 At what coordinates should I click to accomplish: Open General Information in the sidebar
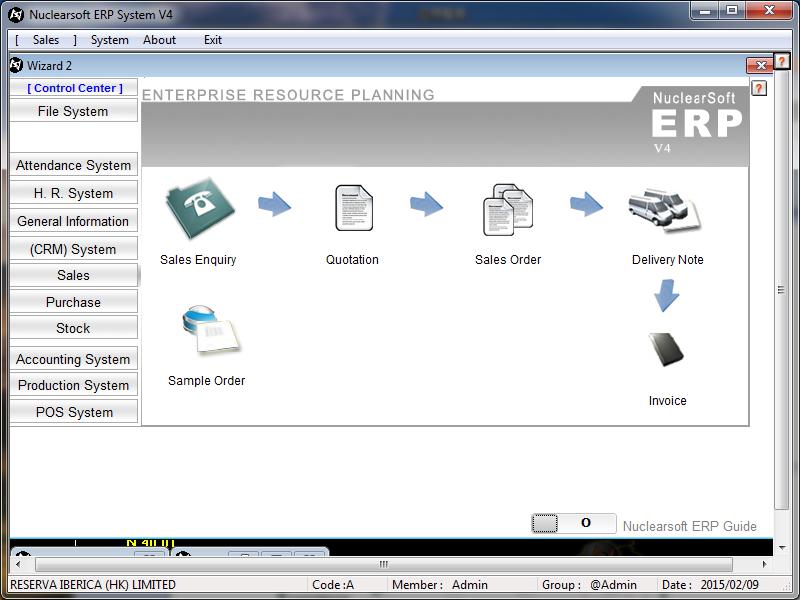(x=73, y=221)
